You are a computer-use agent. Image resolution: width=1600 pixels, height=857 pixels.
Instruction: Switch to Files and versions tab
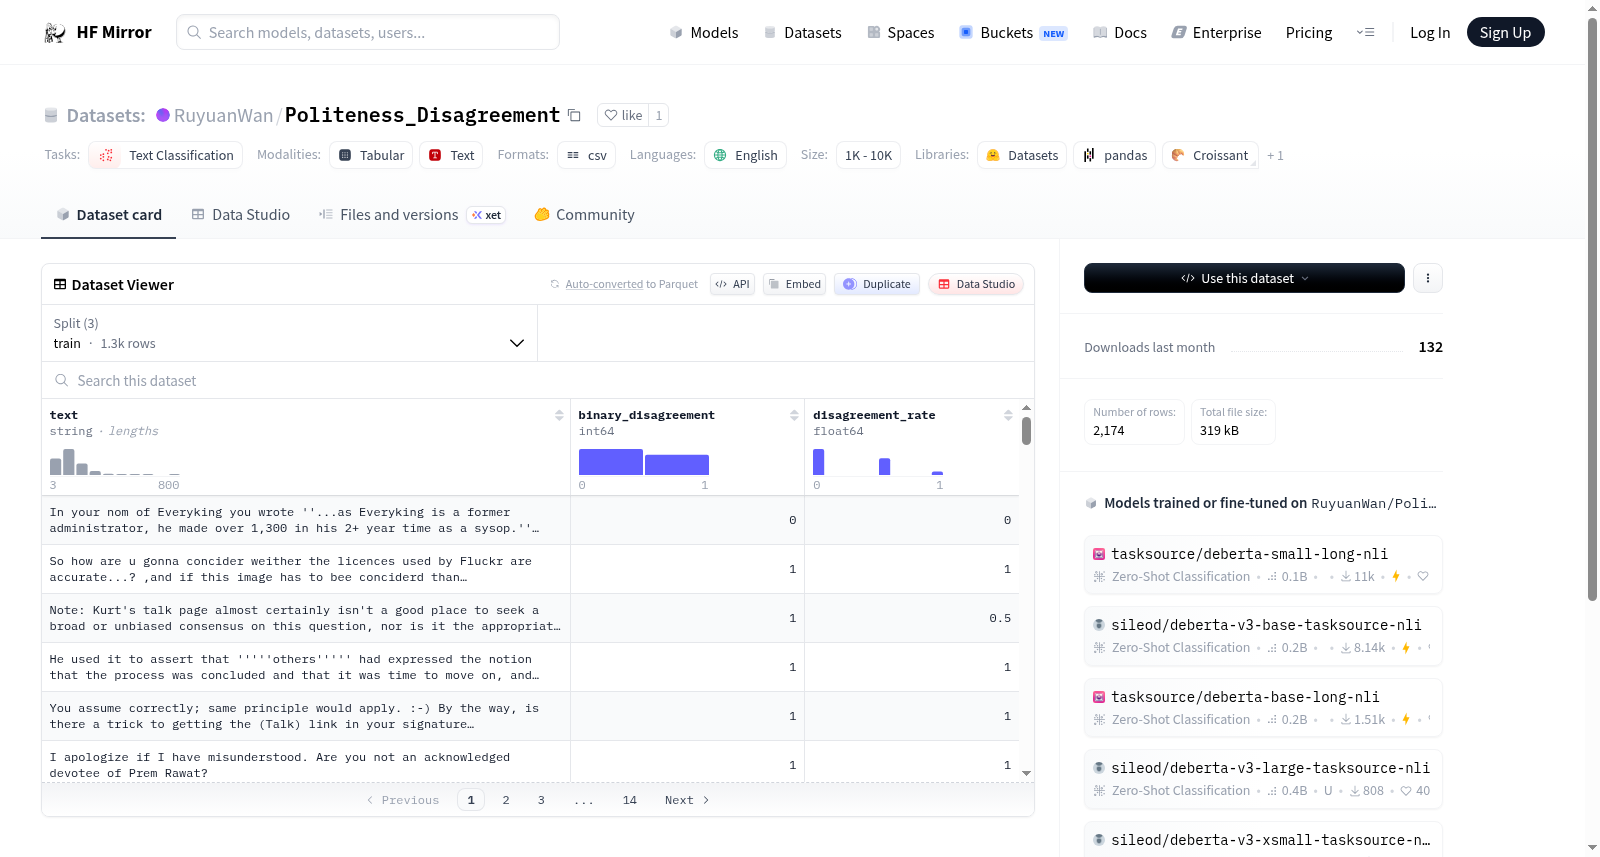411,214
